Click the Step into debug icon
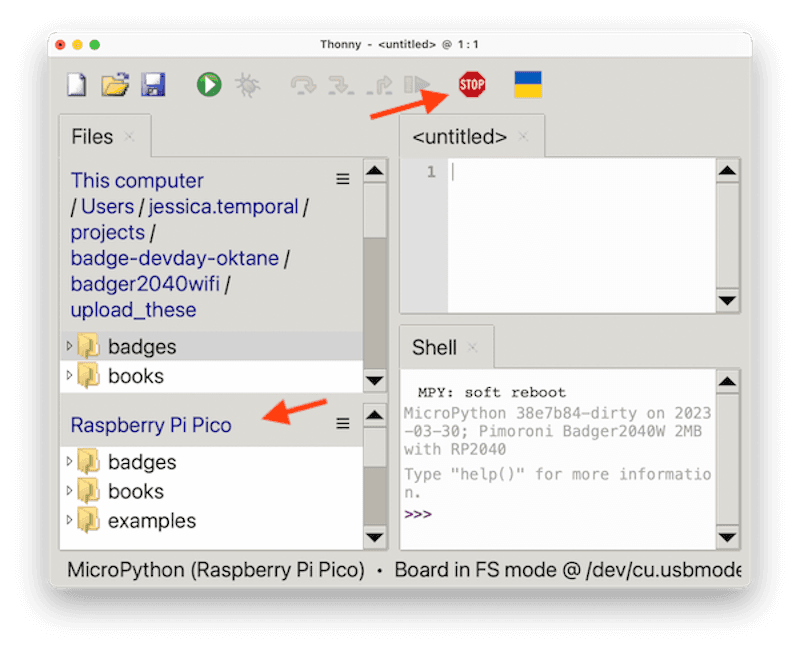 click(341, 85)
